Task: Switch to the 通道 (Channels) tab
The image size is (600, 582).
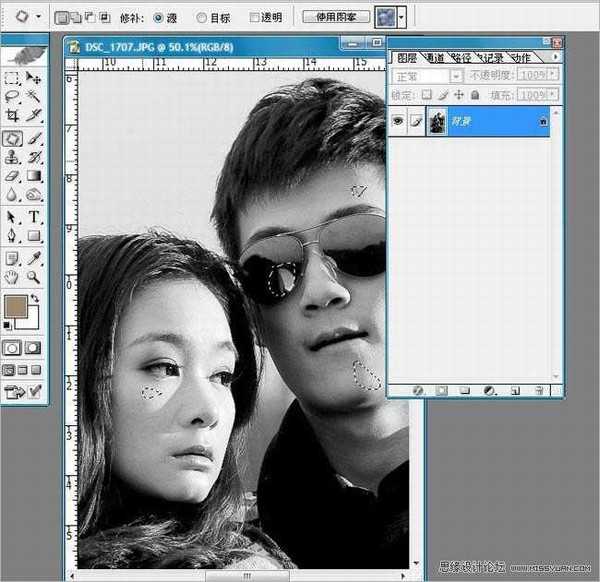Action: click(436, 58)
